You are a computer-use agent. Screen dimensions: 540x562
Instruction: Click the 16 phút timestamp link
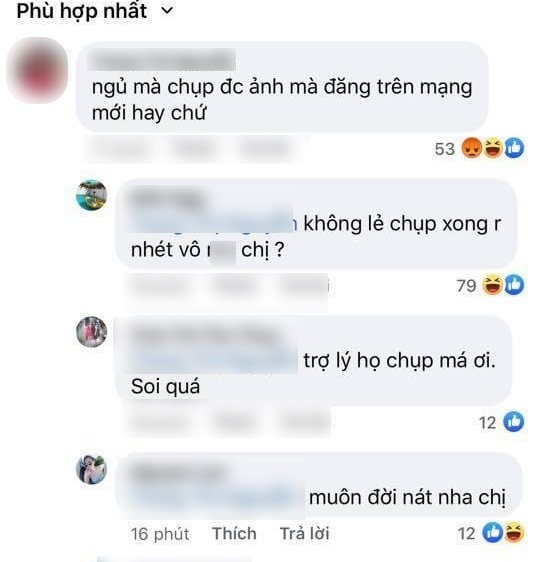point(160,534)
